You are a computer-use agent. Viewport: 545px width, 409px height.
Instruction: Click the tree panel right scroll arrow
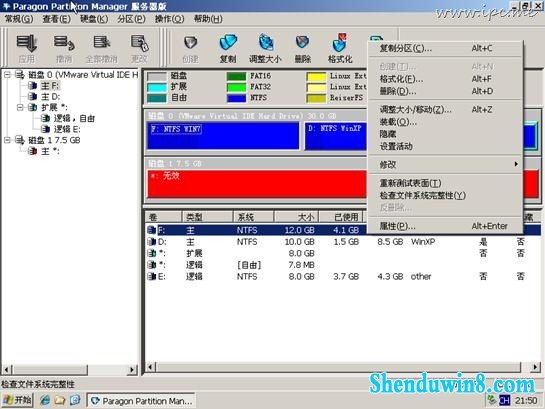click(x=132, y=369)
